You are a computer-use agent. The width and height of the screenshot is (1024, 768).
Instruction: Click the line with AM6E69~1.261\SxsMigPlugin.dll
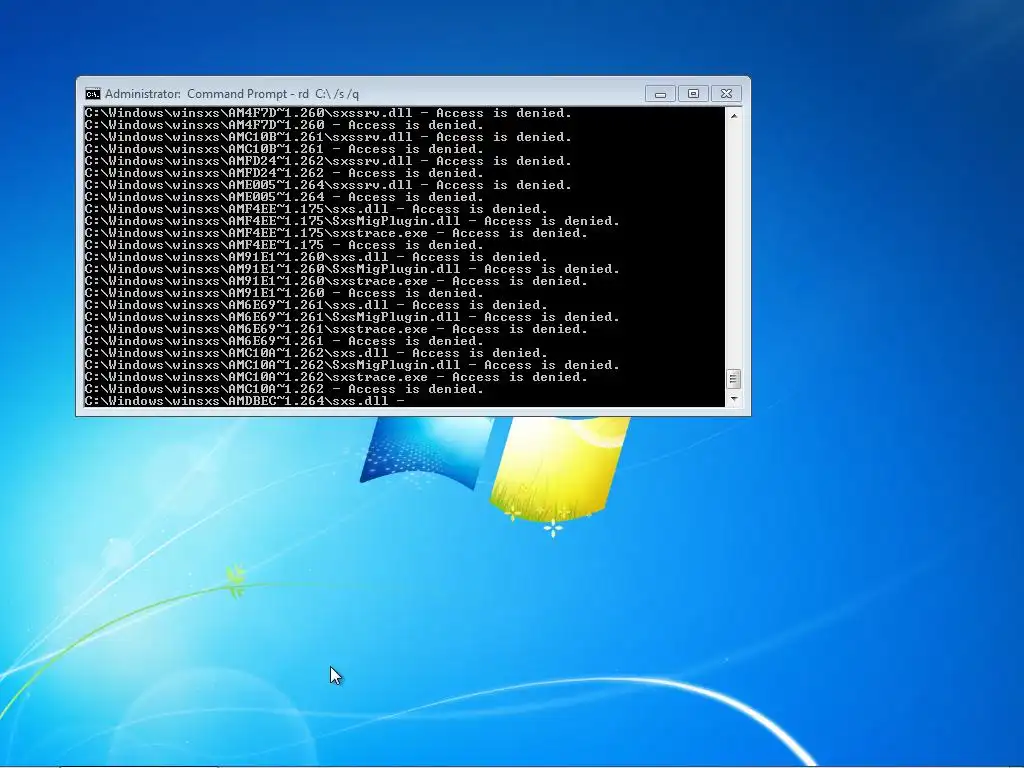click(352, 317)
